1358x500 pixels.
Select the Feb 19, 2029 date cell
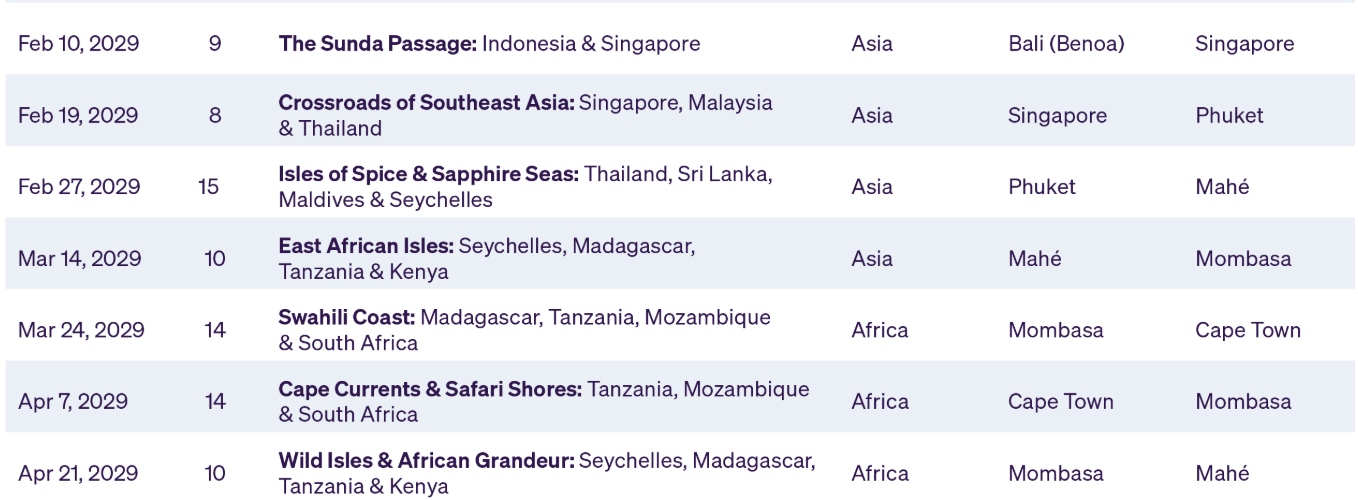coord(78,116)
